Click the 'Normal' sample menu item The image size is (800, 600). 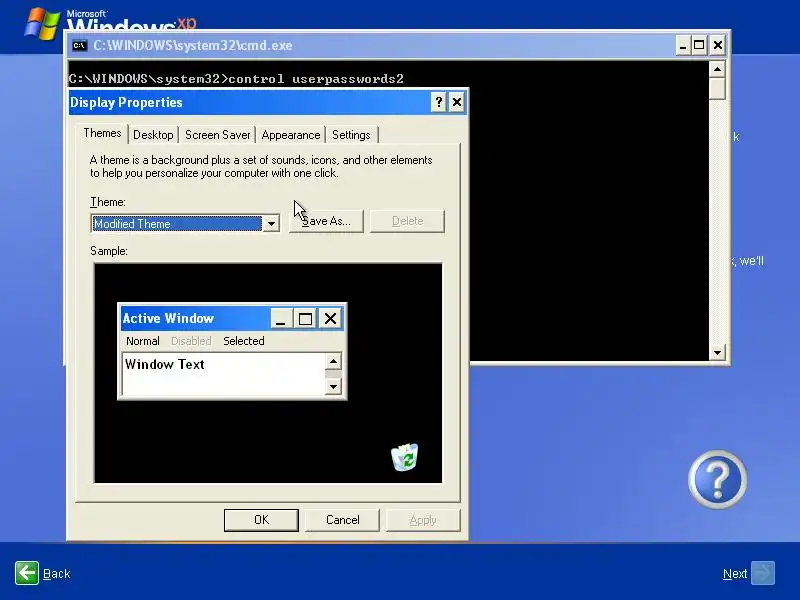tap(142, 341)
